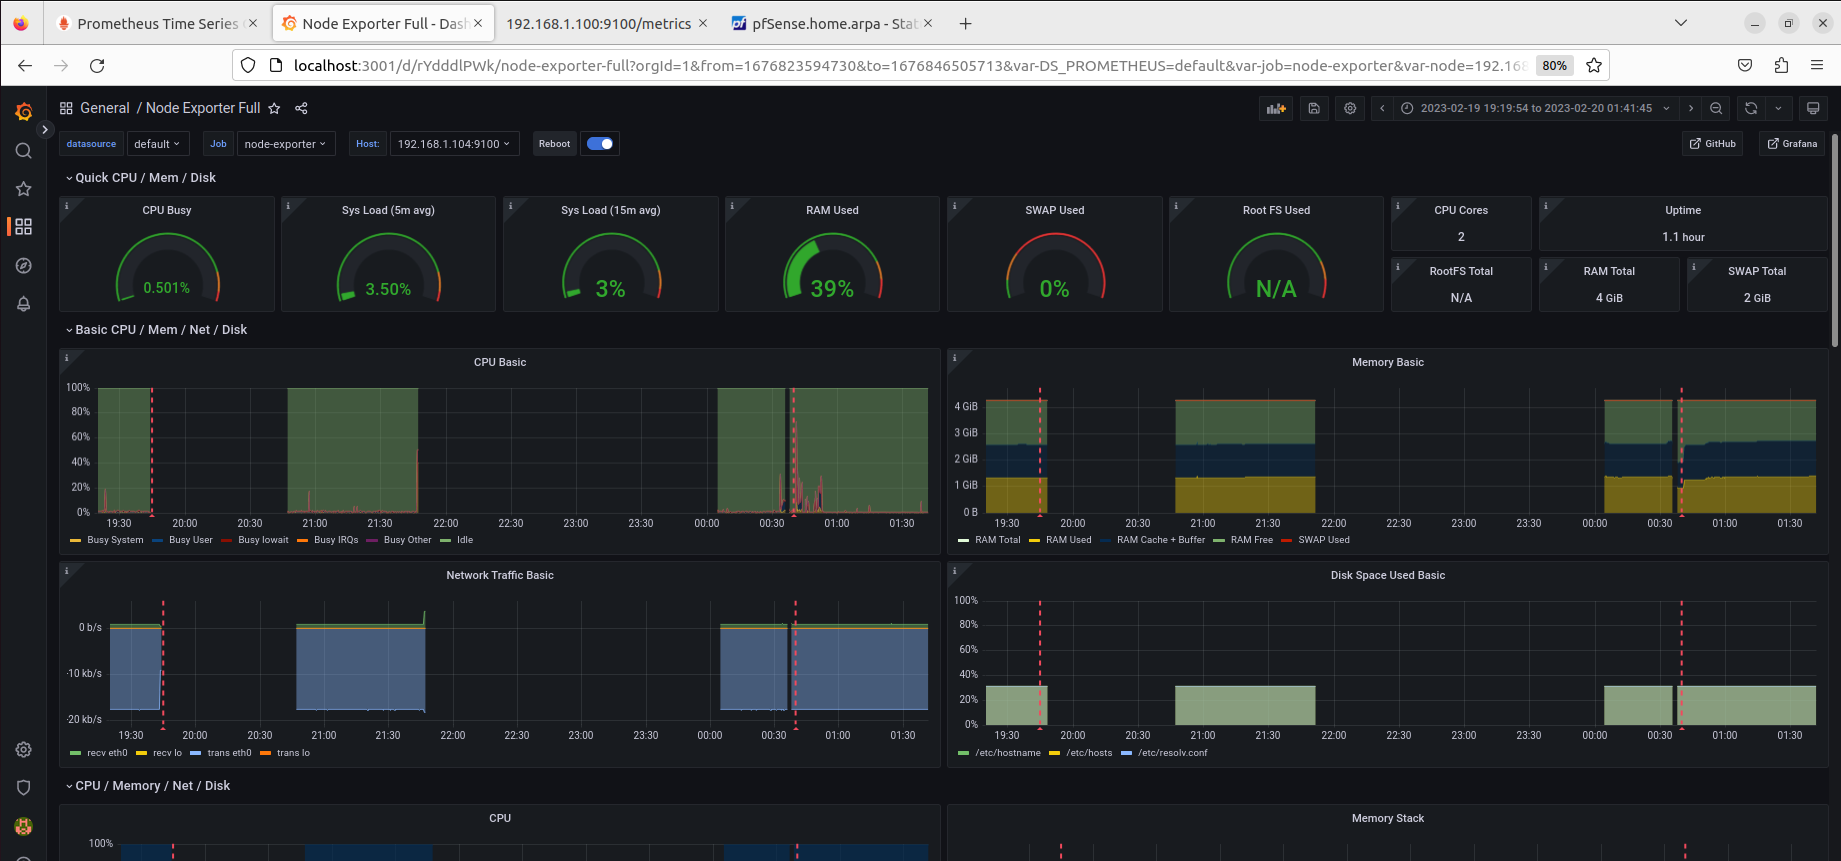Open the Dashboards icon in the sidebar
The width and height of the screenshot is (1841, 861).
click(x=24, y=227)
